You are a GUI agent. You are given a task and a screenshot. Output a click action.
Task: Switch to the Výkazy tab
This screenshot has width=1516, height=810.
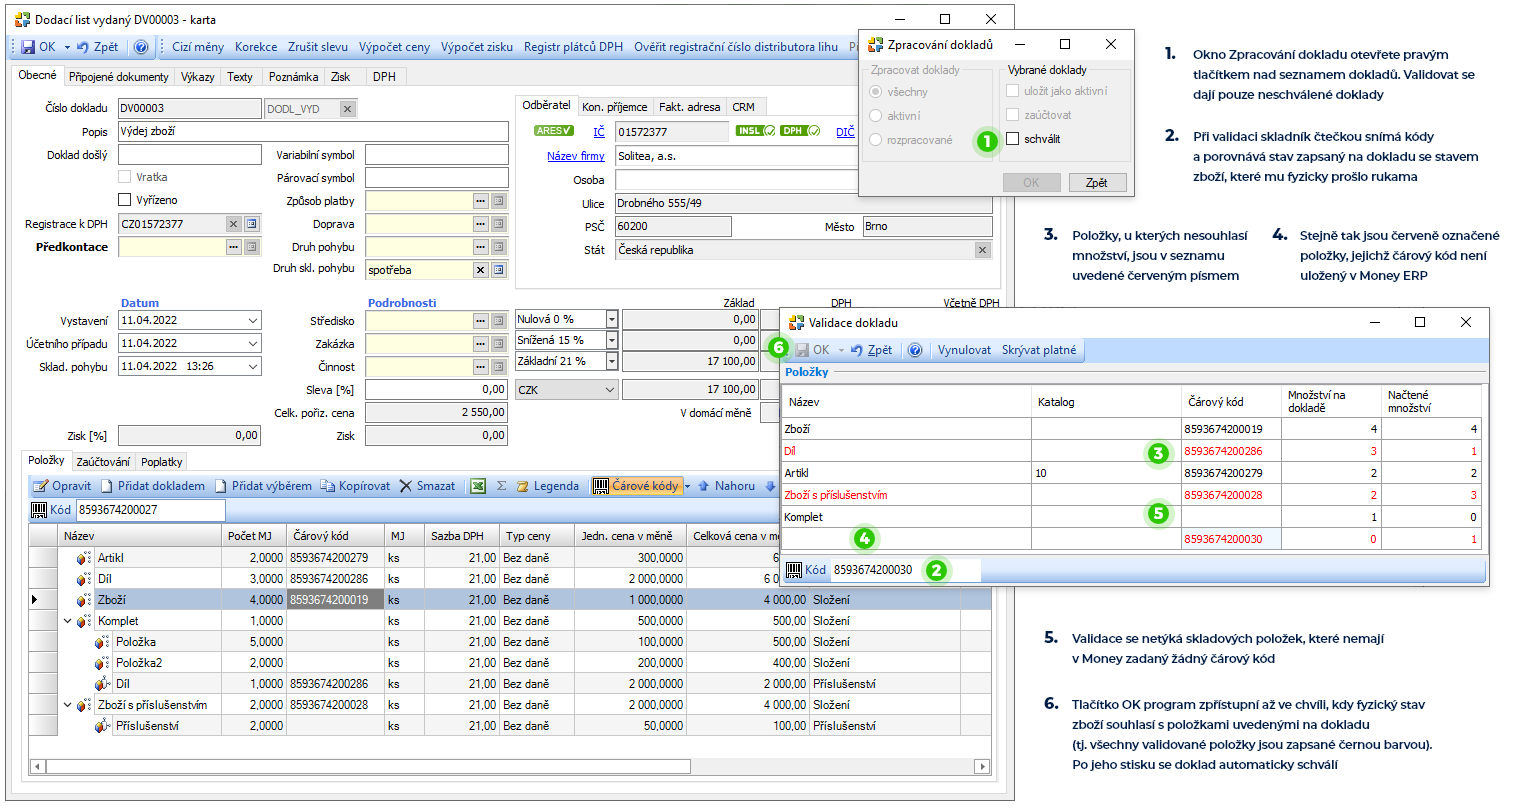tap(198, 77)
